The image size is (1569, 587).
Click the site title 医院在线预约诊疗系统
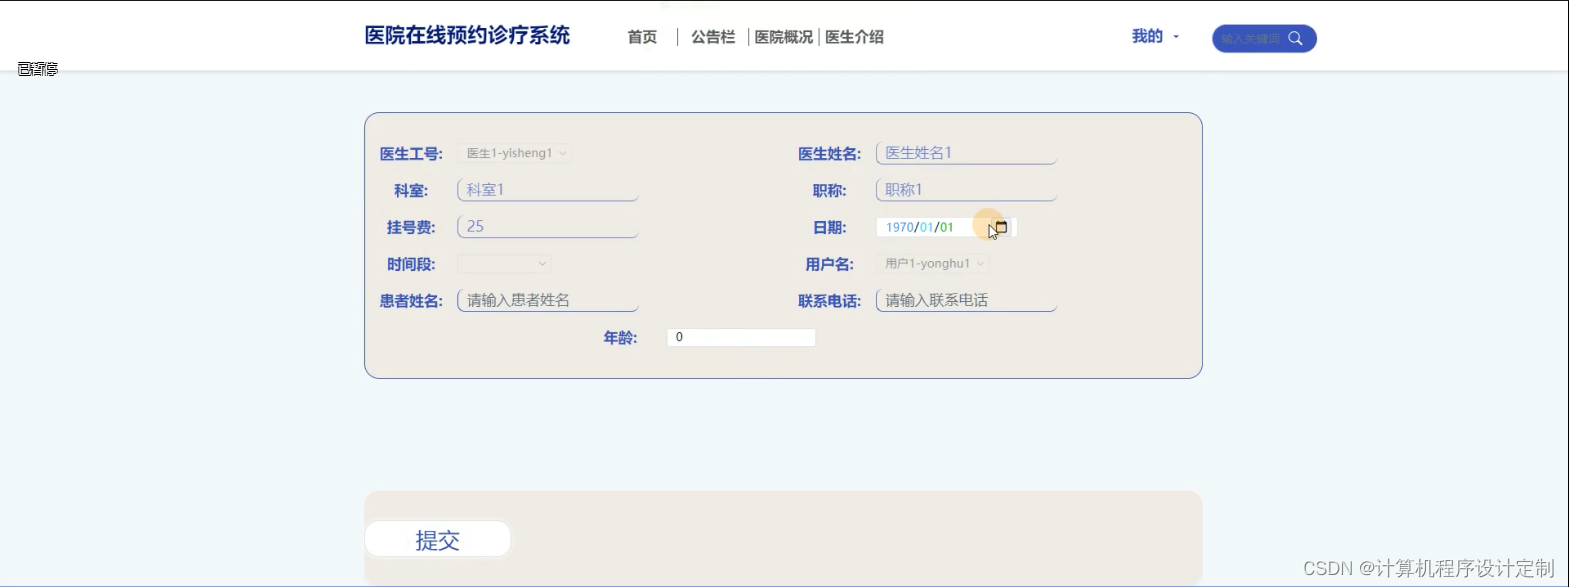tap(467, 36)
